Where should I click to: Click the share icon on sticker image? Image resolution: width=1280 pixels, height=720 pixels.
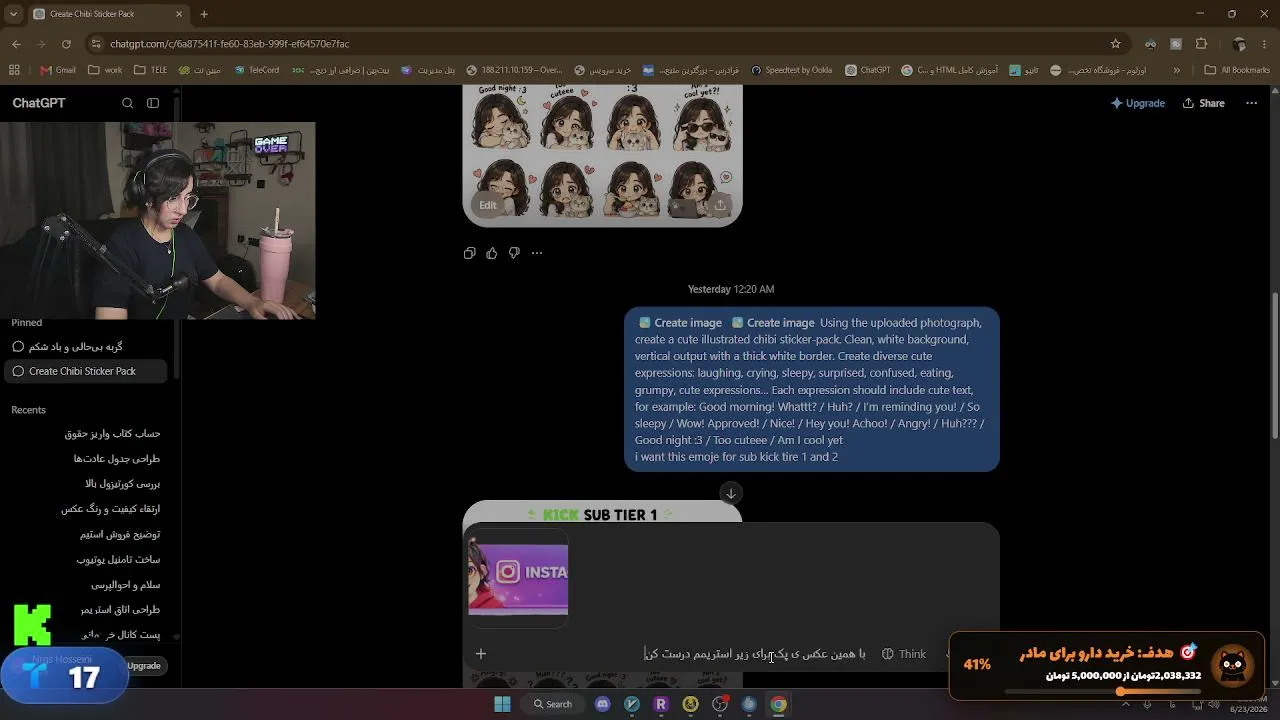pos(719,205)
